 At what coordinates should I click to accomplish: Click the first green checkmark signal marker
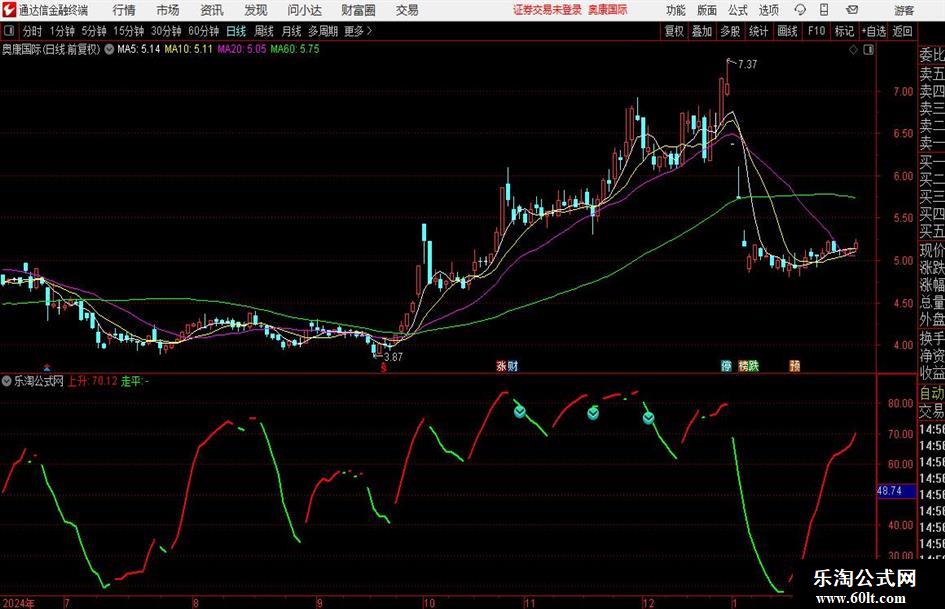click(x=520, y=412)
